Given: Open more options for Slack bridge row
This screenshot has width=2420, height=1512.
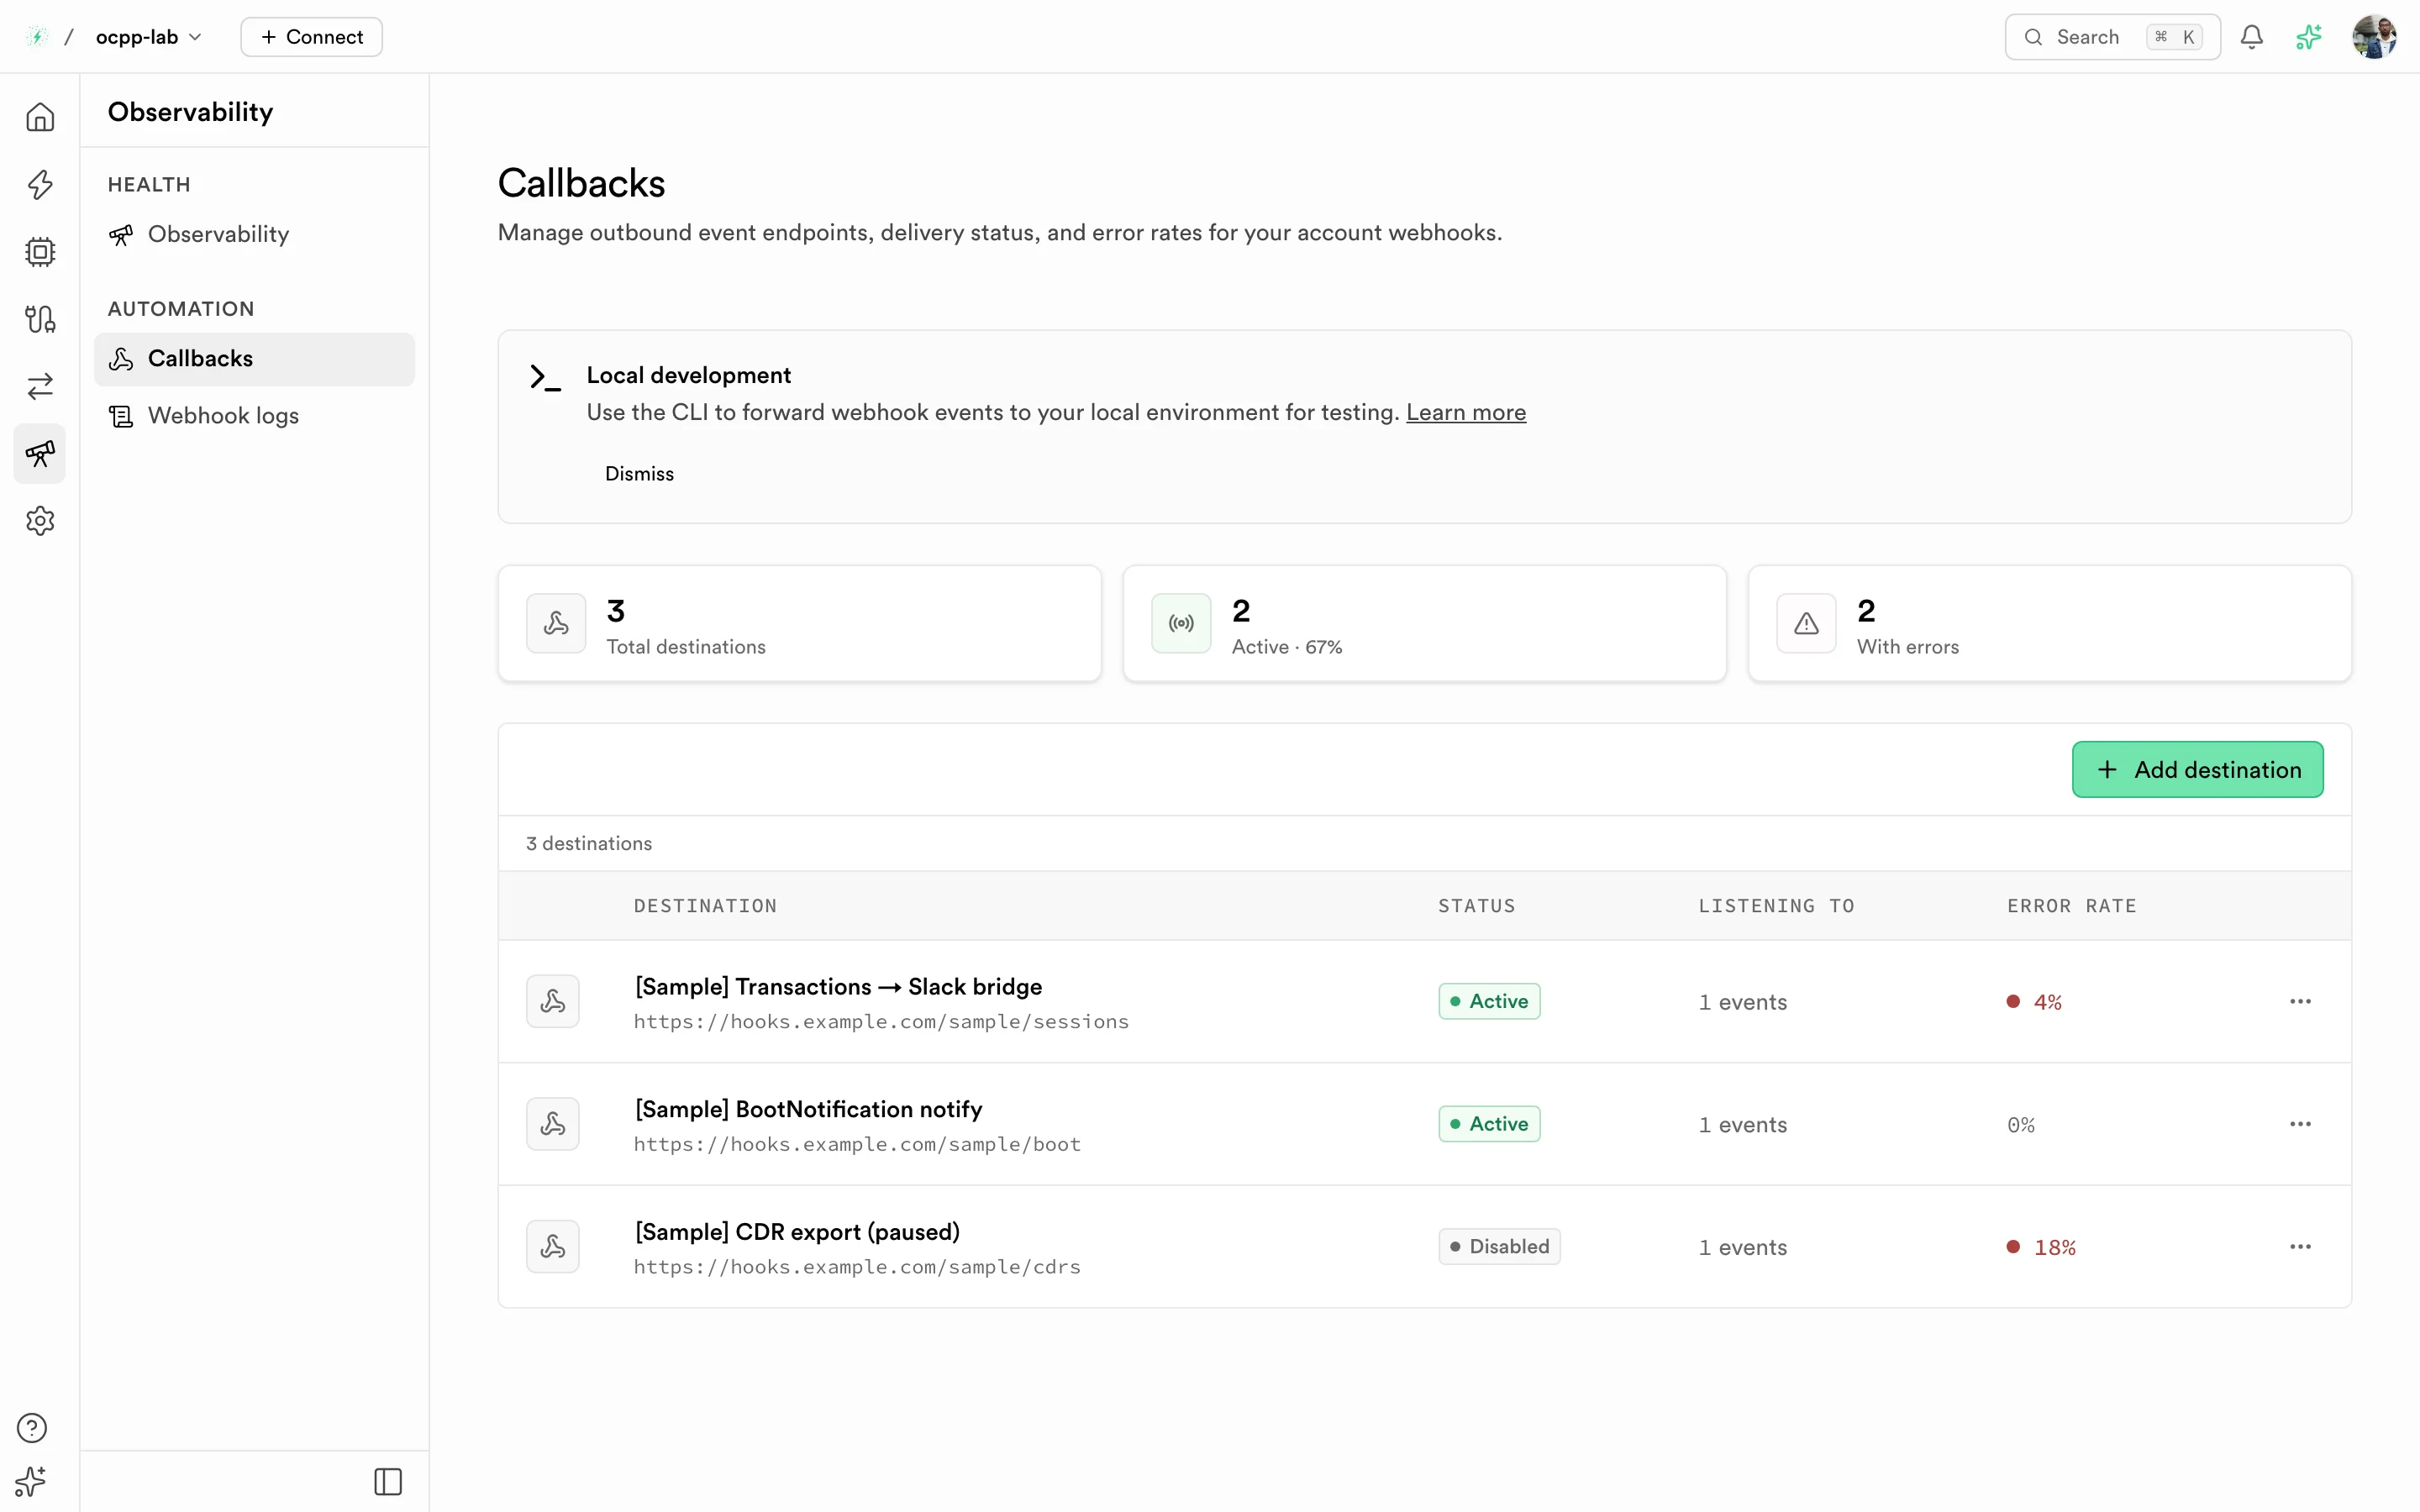Looking at the screenshot, I should (2300, 1001).
